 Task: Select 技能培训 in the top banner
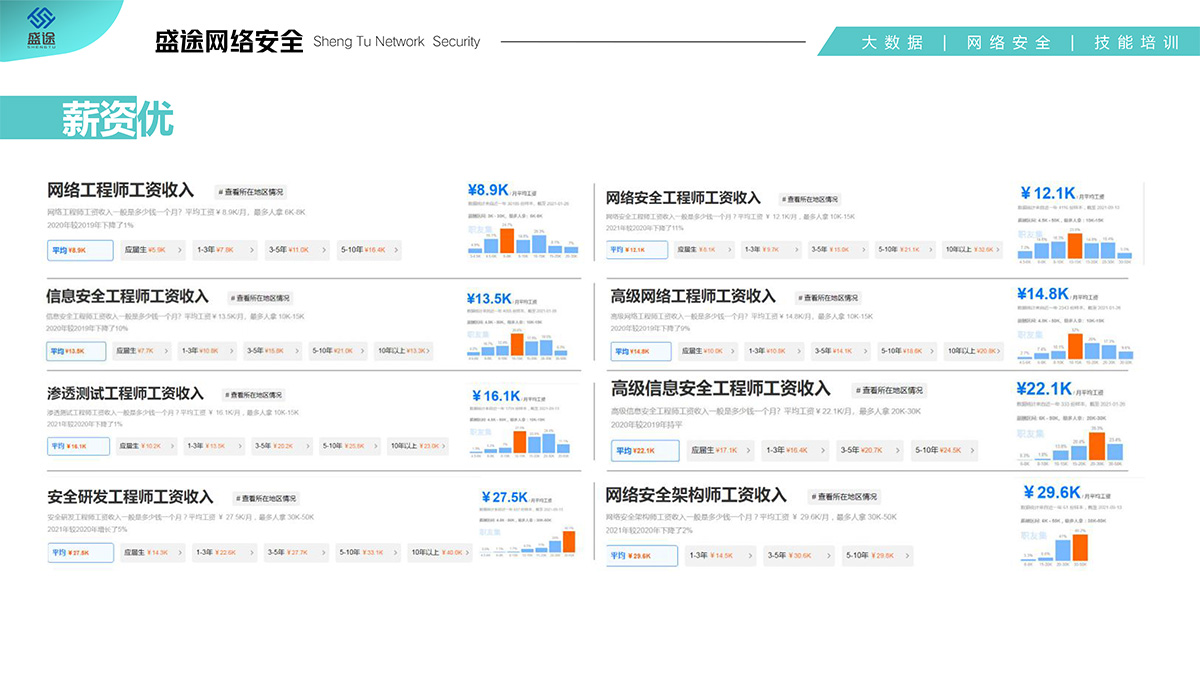tap(1136, 42)
